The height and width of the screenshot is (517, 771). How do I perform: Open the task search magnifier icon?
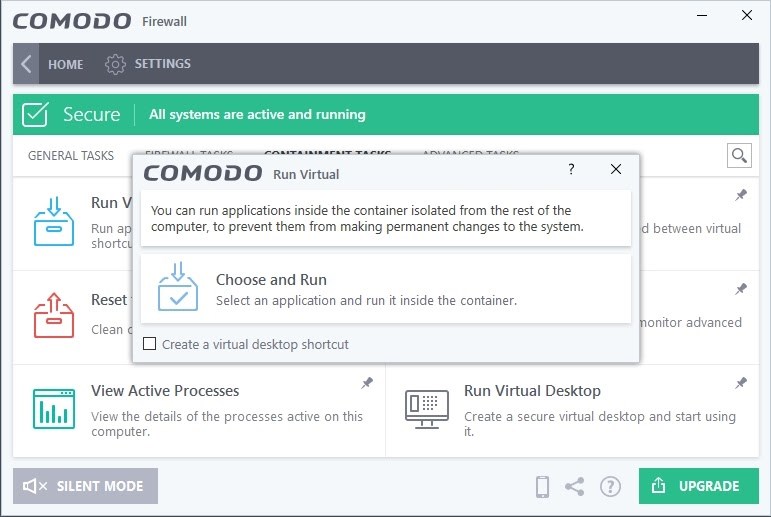[739, 155]
